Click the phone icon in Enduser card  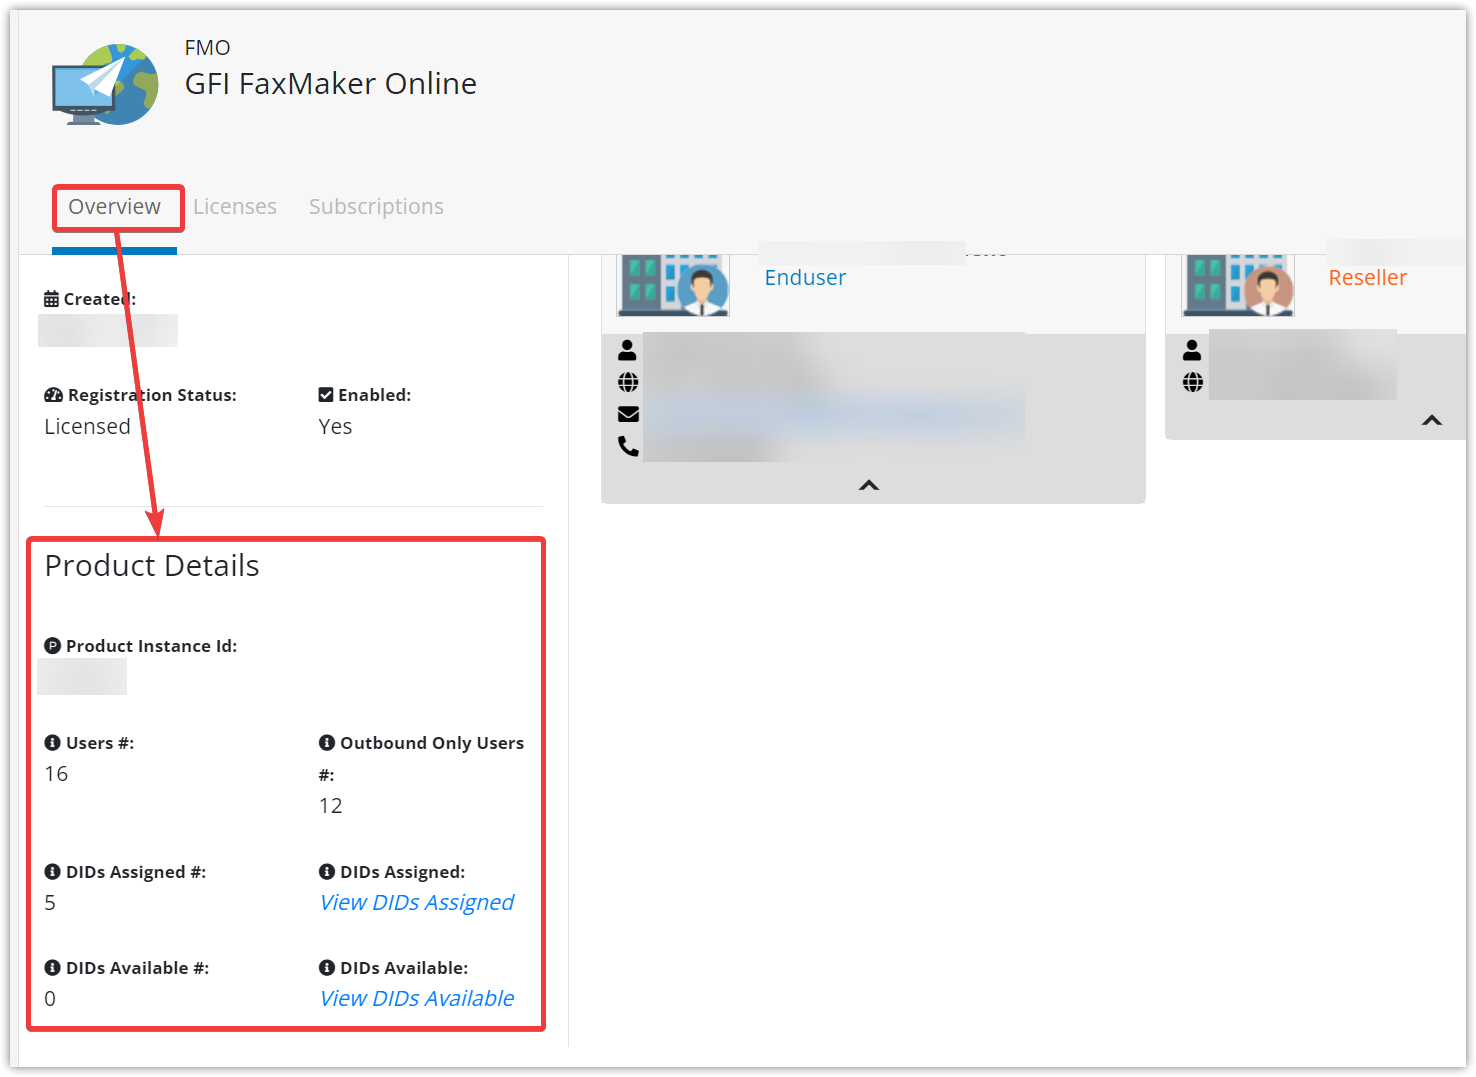click(628, 446)
